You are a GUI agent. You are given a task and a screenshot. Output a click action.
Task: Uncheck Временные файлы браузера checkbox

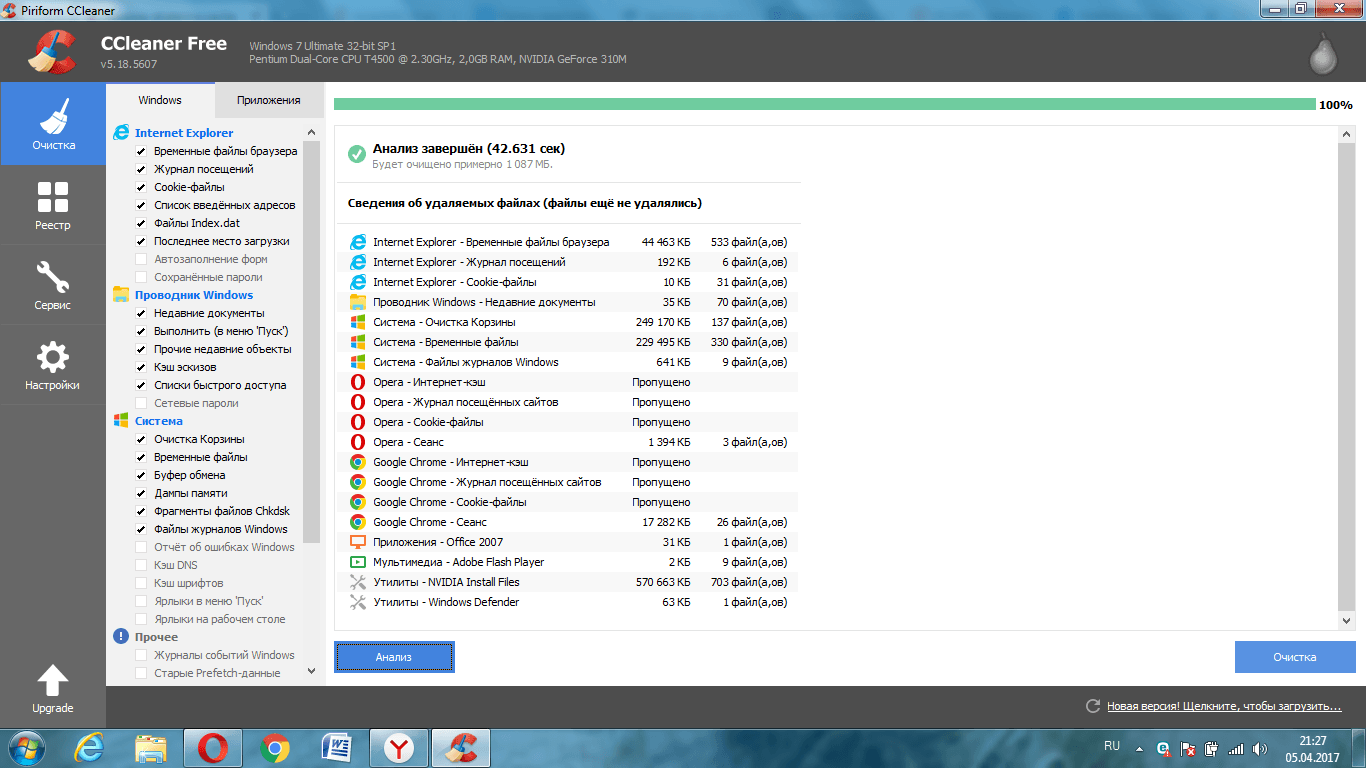[x=142, y=151]
